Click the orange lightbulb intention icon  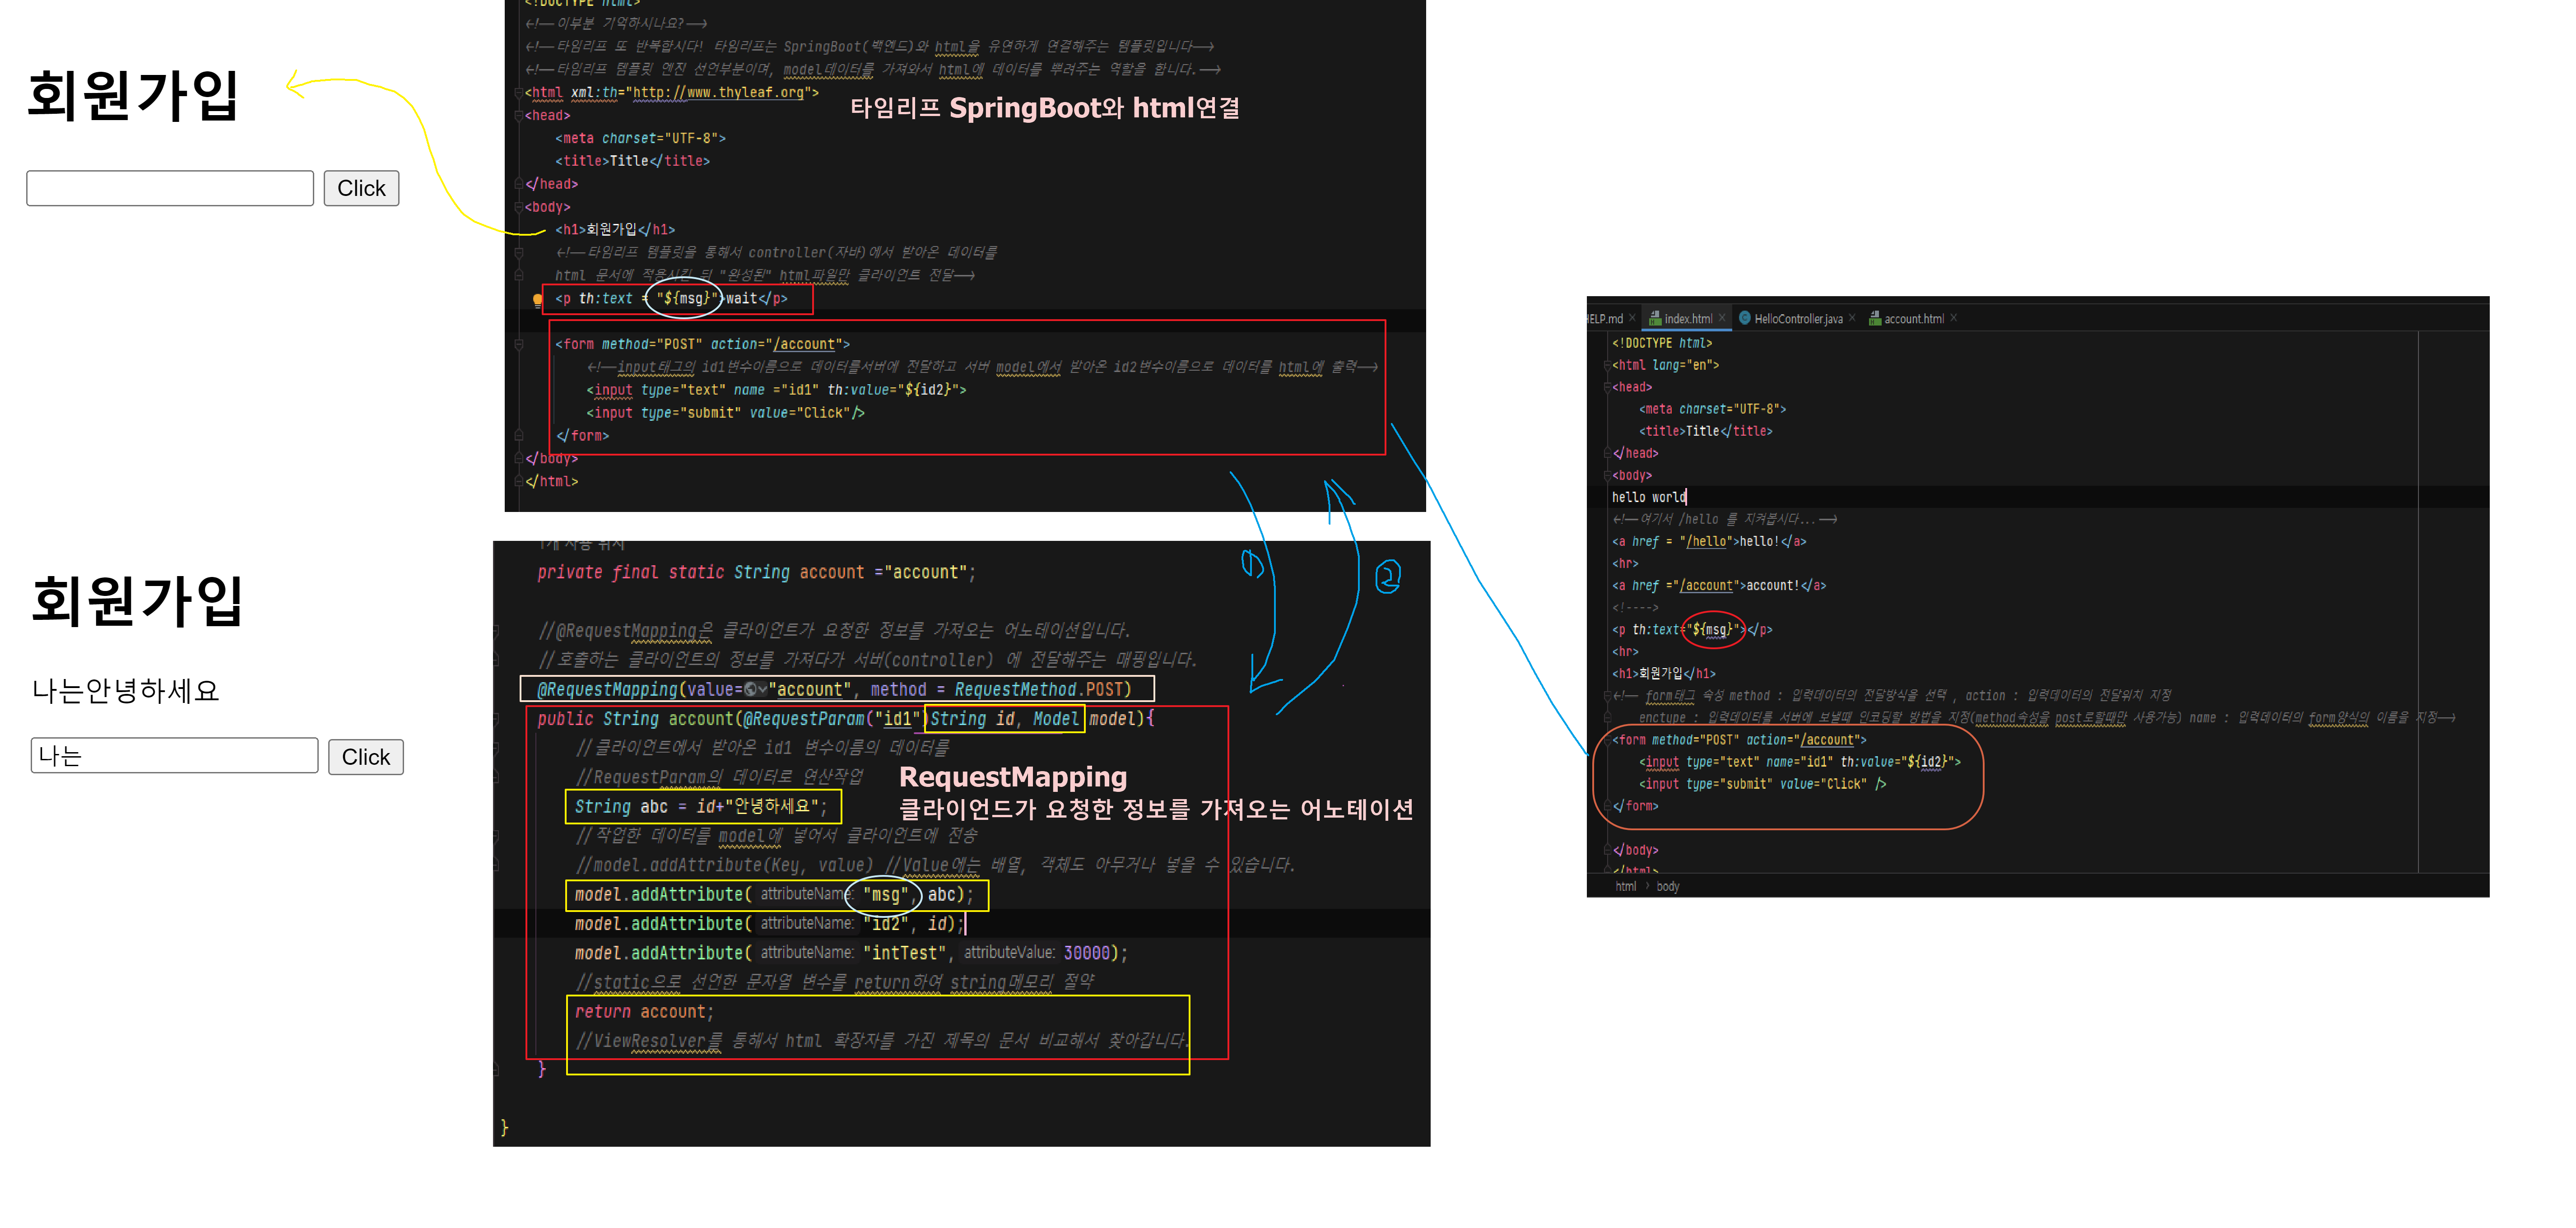pyautogui.click(x=538, y=299)
